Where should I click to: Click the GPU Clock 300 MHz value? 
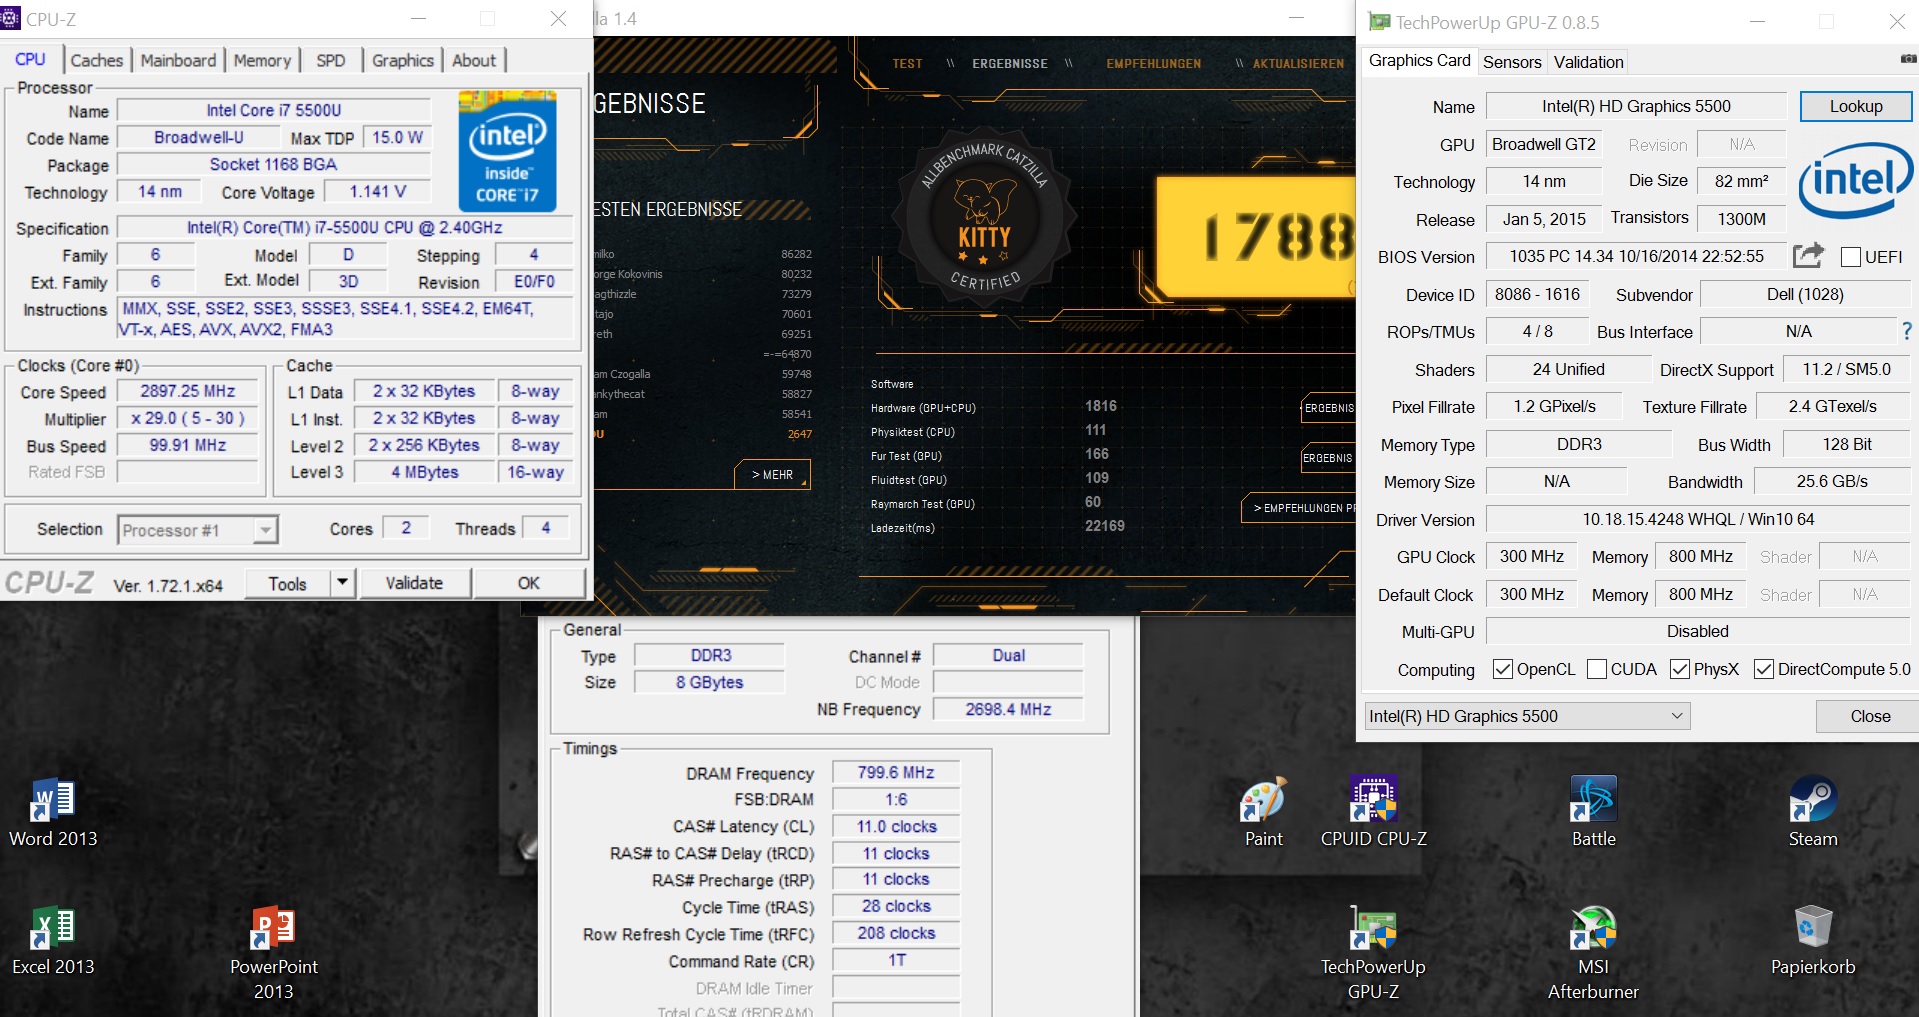point(1531,556)
